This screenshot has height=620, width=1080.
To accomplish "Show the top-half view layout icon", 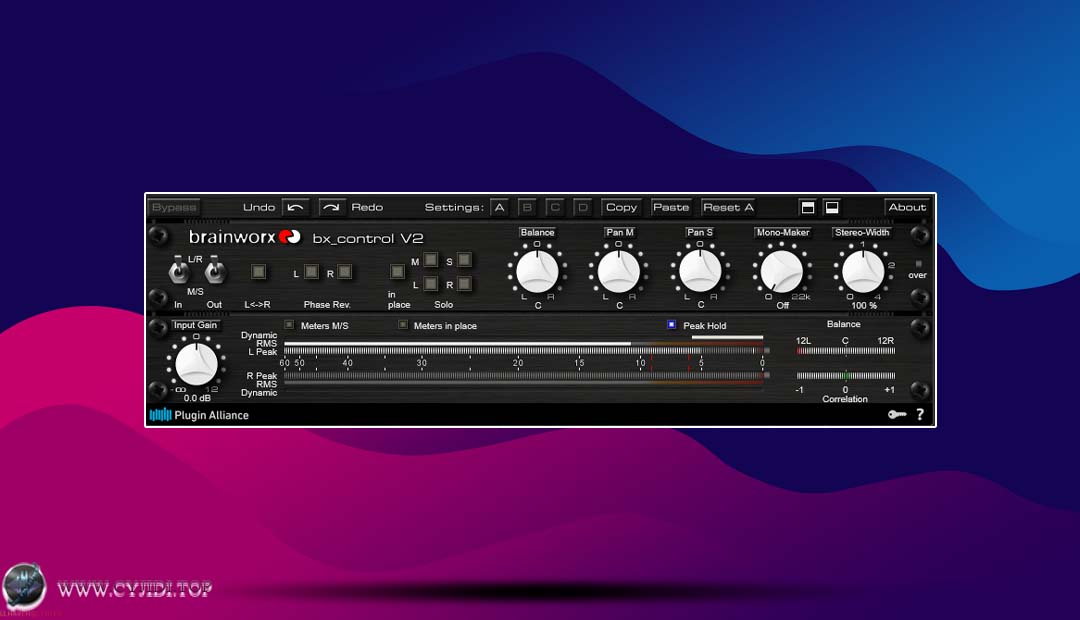I will pyautogui.click(x=808, y=207).
